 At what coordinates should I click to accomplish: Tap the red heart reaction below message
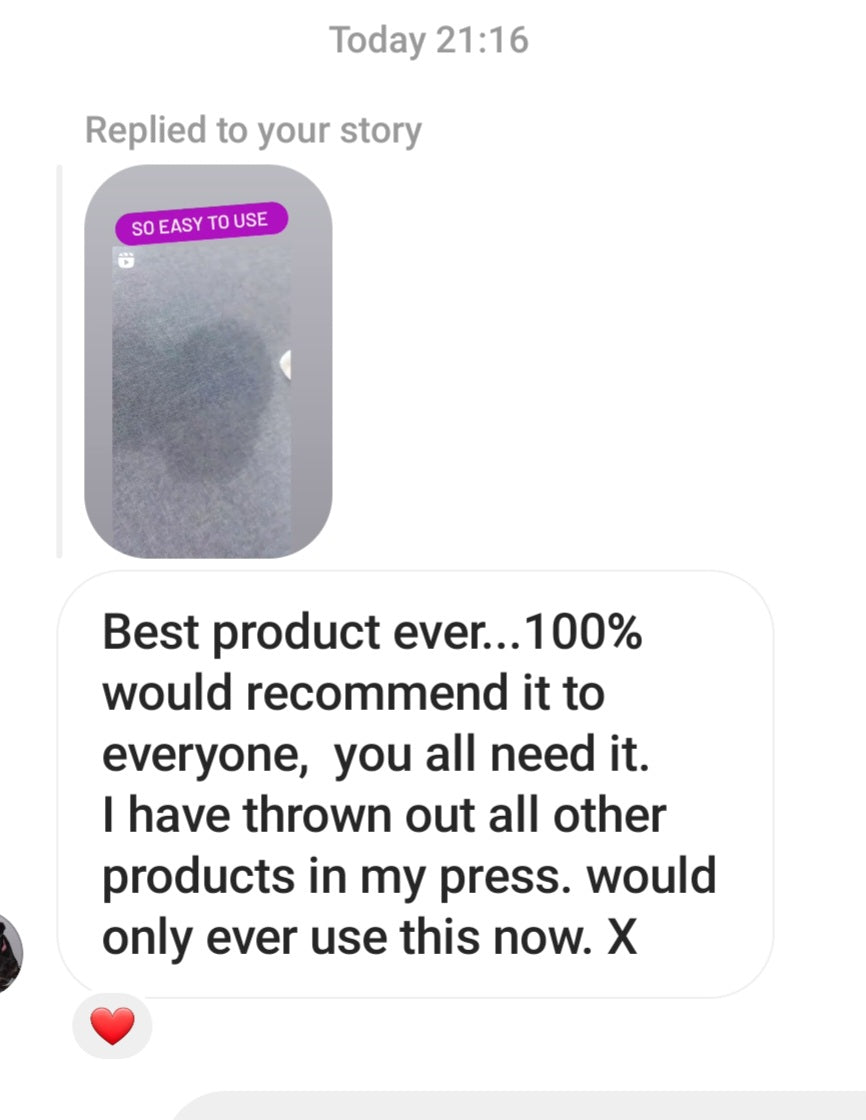point(112,1026)
